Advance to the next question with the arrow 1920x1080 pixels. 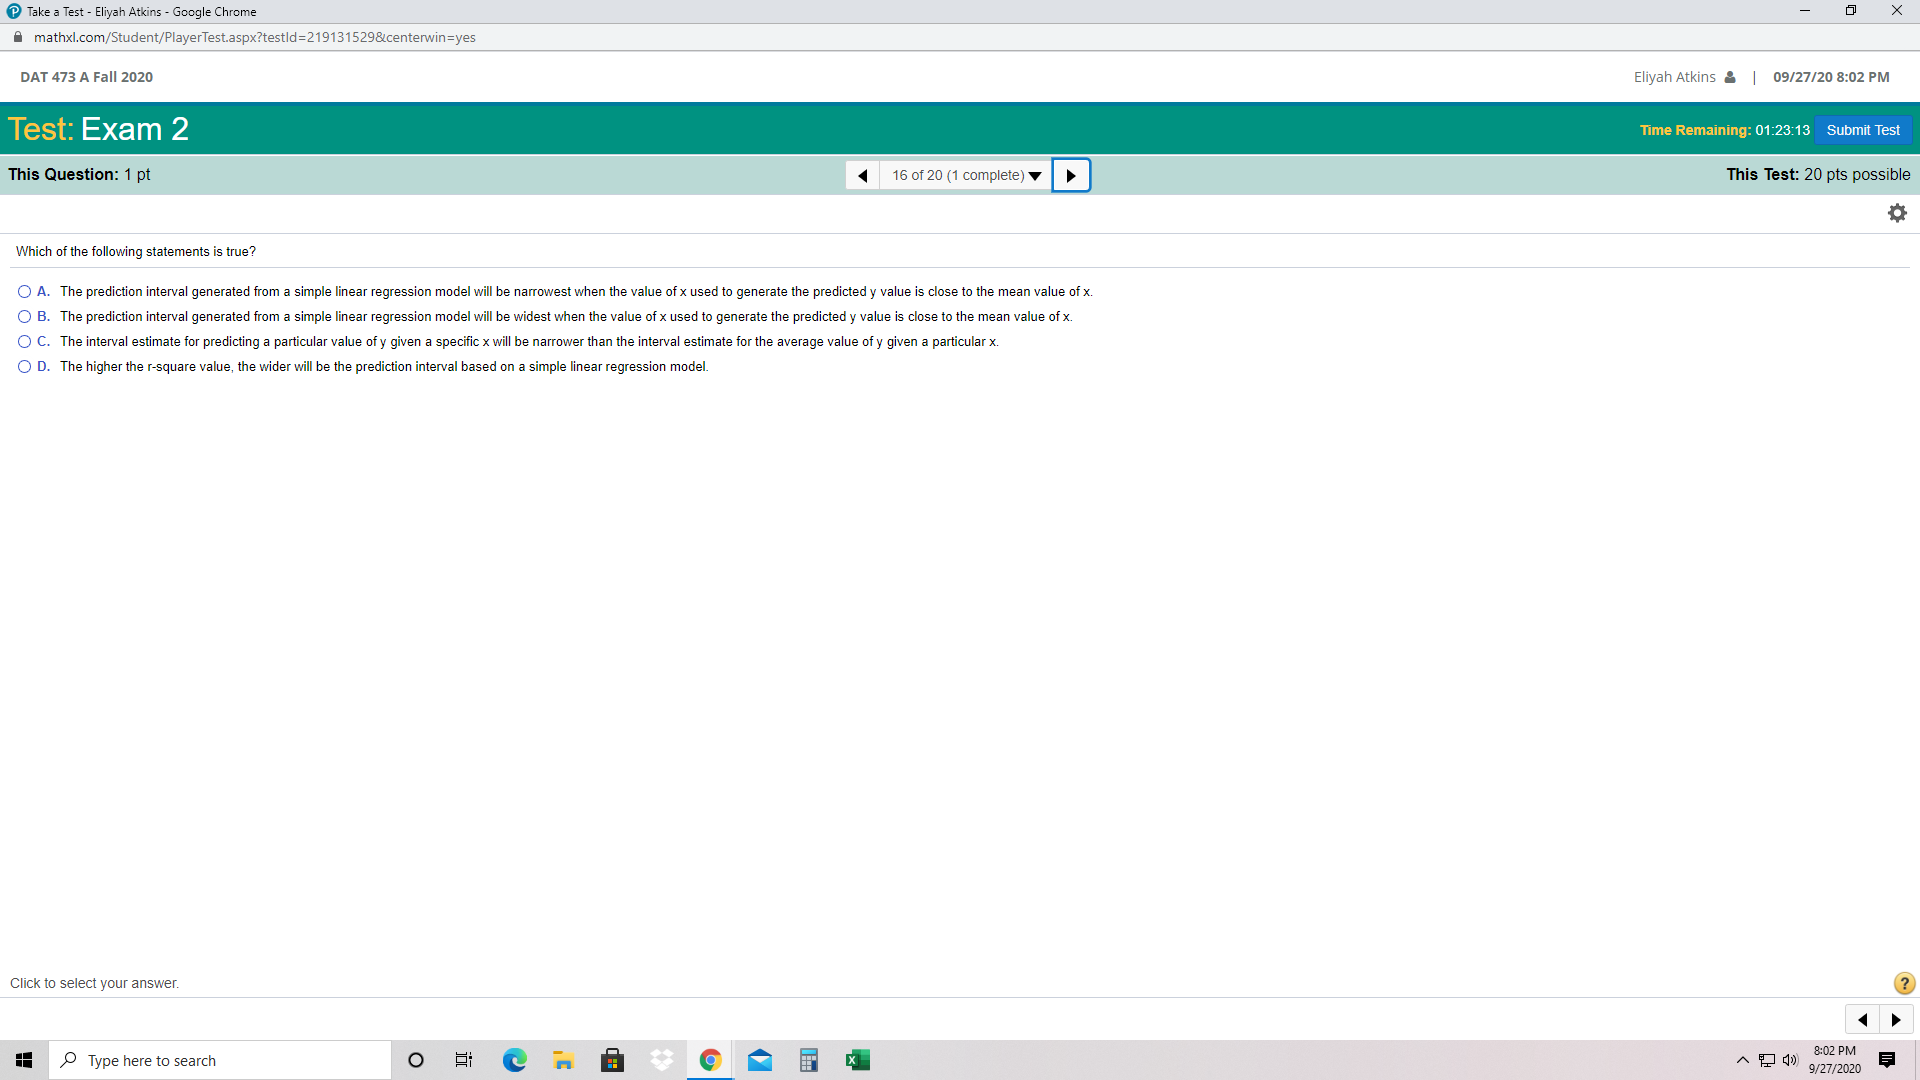1071,175
